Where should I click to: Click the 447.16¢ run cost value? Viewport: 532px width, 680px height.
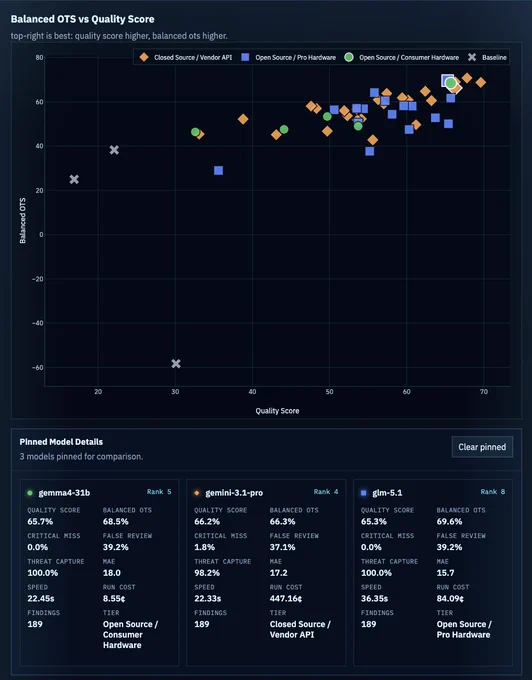(286, 598)
